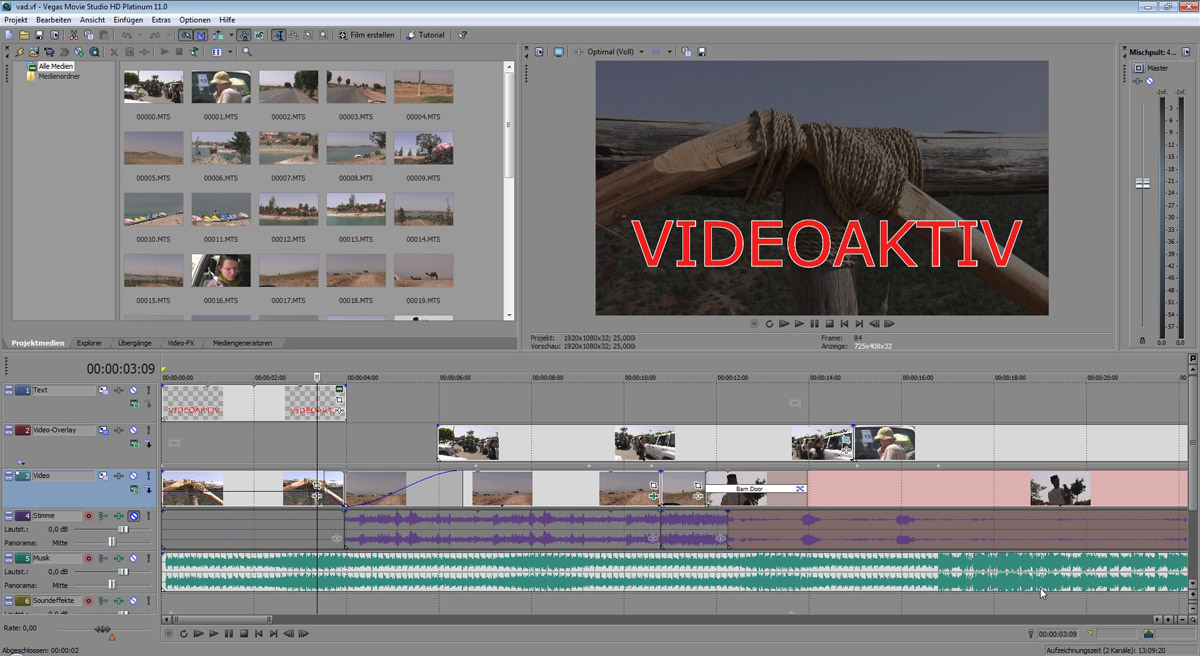Switch to the Video-FX tab
Viewport: 1200px width, 656px height.
click(181, 343)
